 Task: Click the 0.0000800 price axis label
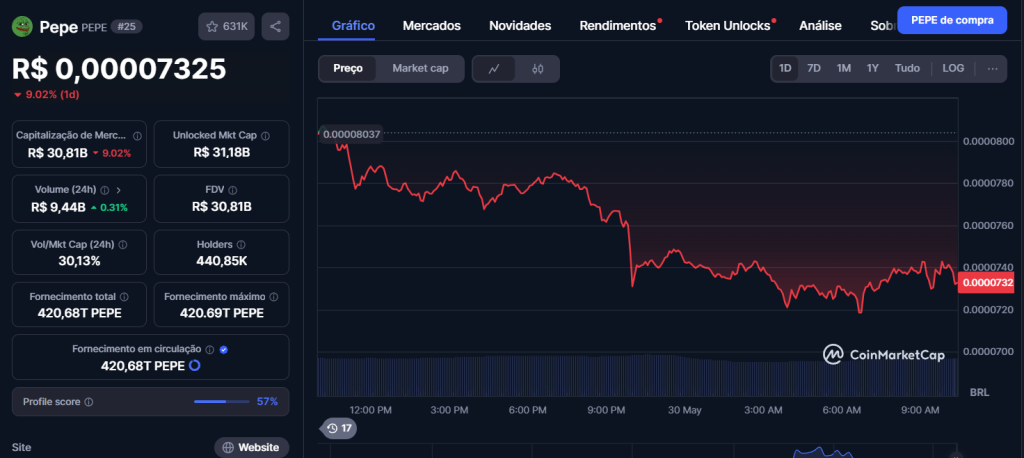[x=988, y=141]
